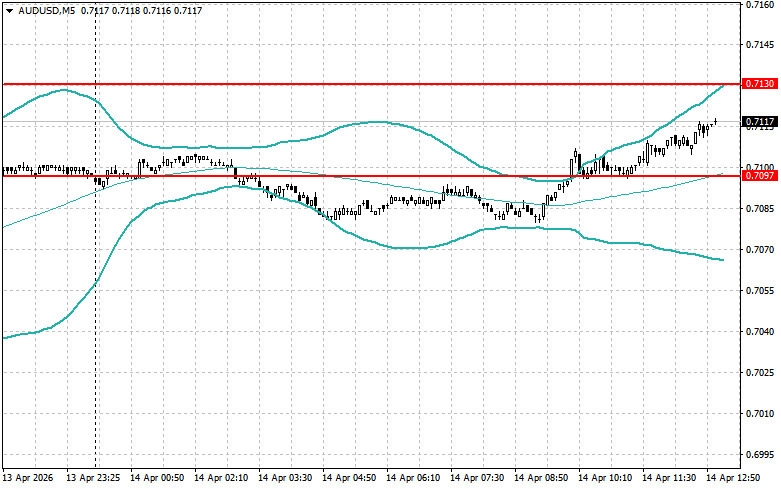This screenshot has width=781, height=489.
Task: Click the 13 Apr 2026 date label
Action: click(x=28, y=478)
